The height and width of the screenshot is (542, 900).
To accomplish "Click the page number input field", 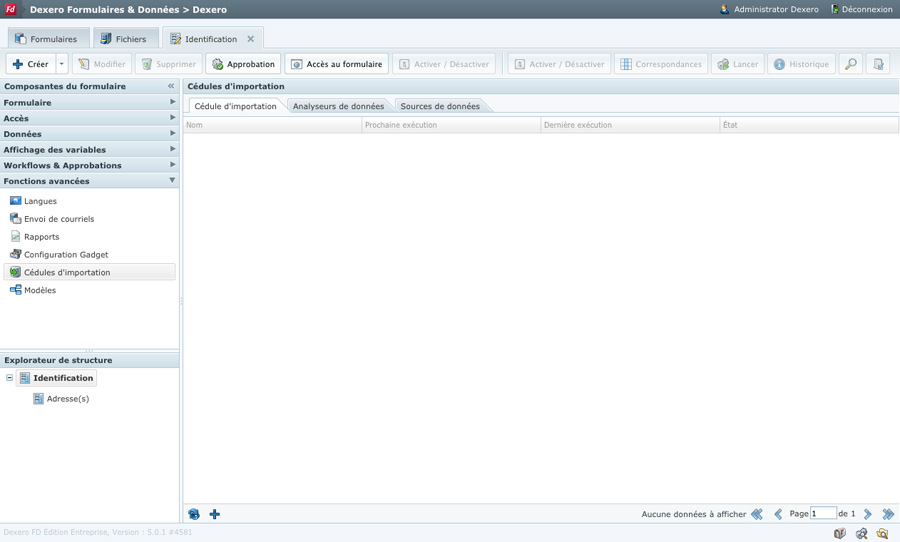I will point(823,514).
